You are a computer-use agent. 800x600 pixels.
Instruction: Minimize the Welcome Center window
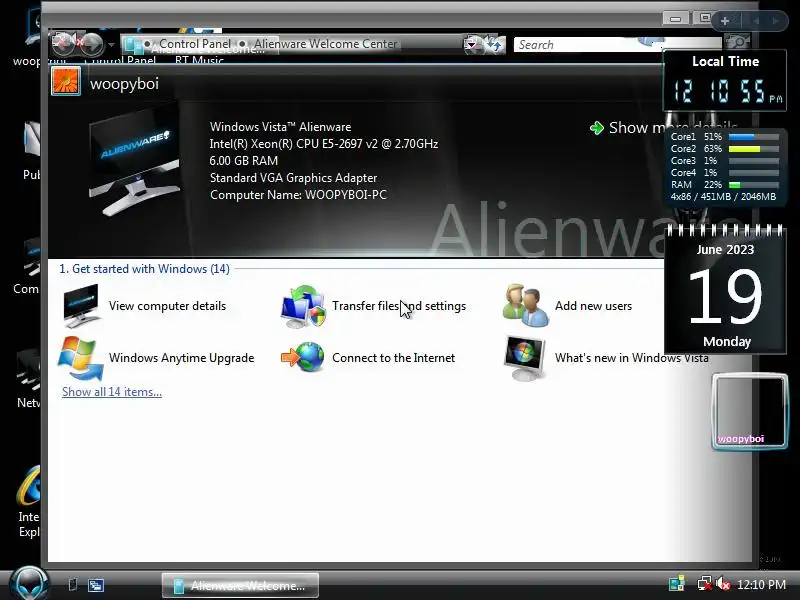click(676, 19)
